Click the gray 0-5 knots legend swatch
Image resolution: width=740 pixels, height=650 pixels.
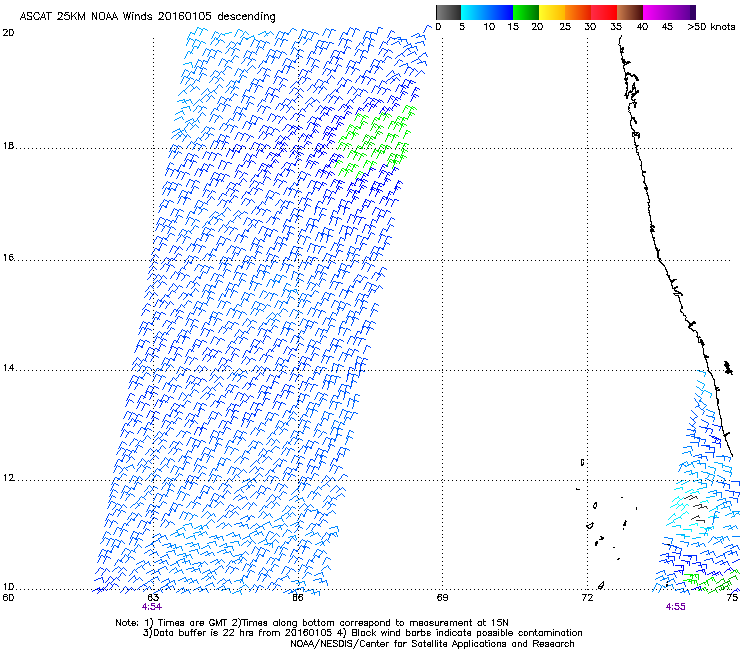(x=448, y=12)
